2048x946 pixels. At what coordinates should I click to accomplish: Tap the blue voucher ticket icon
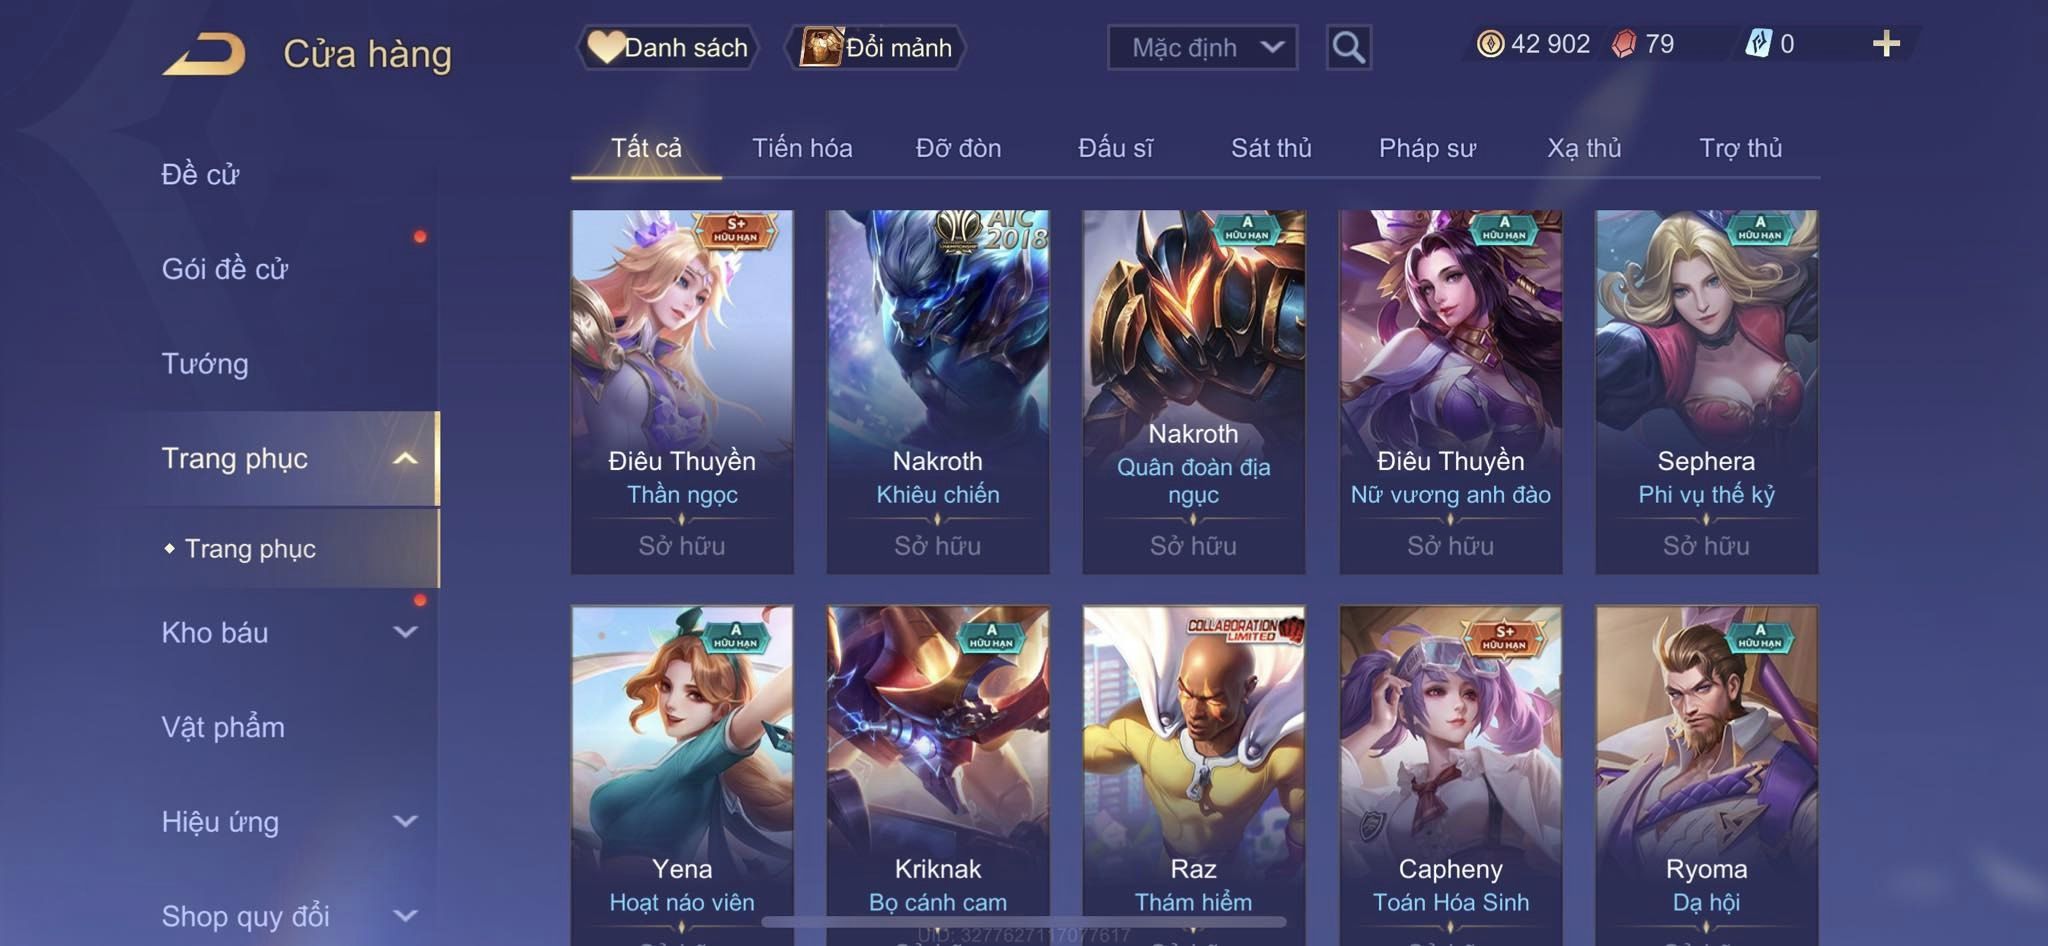pyautogui.click(x=1758, y=44)
